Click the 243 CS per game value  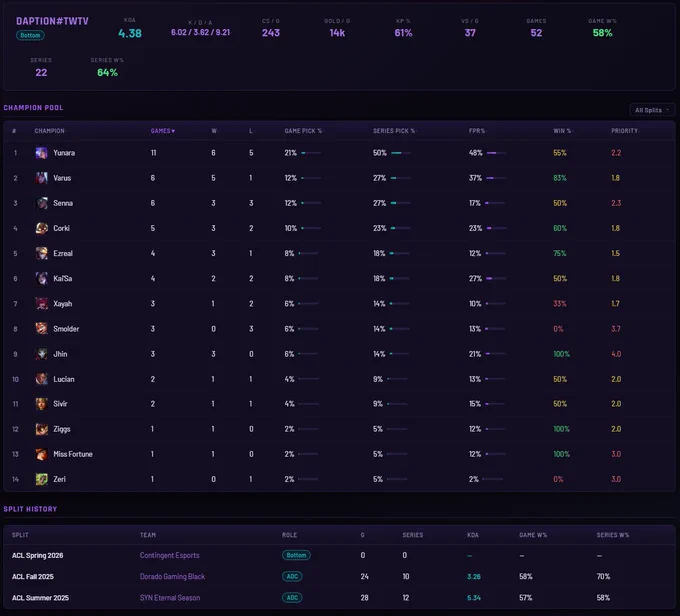click(x=271, y=33)
